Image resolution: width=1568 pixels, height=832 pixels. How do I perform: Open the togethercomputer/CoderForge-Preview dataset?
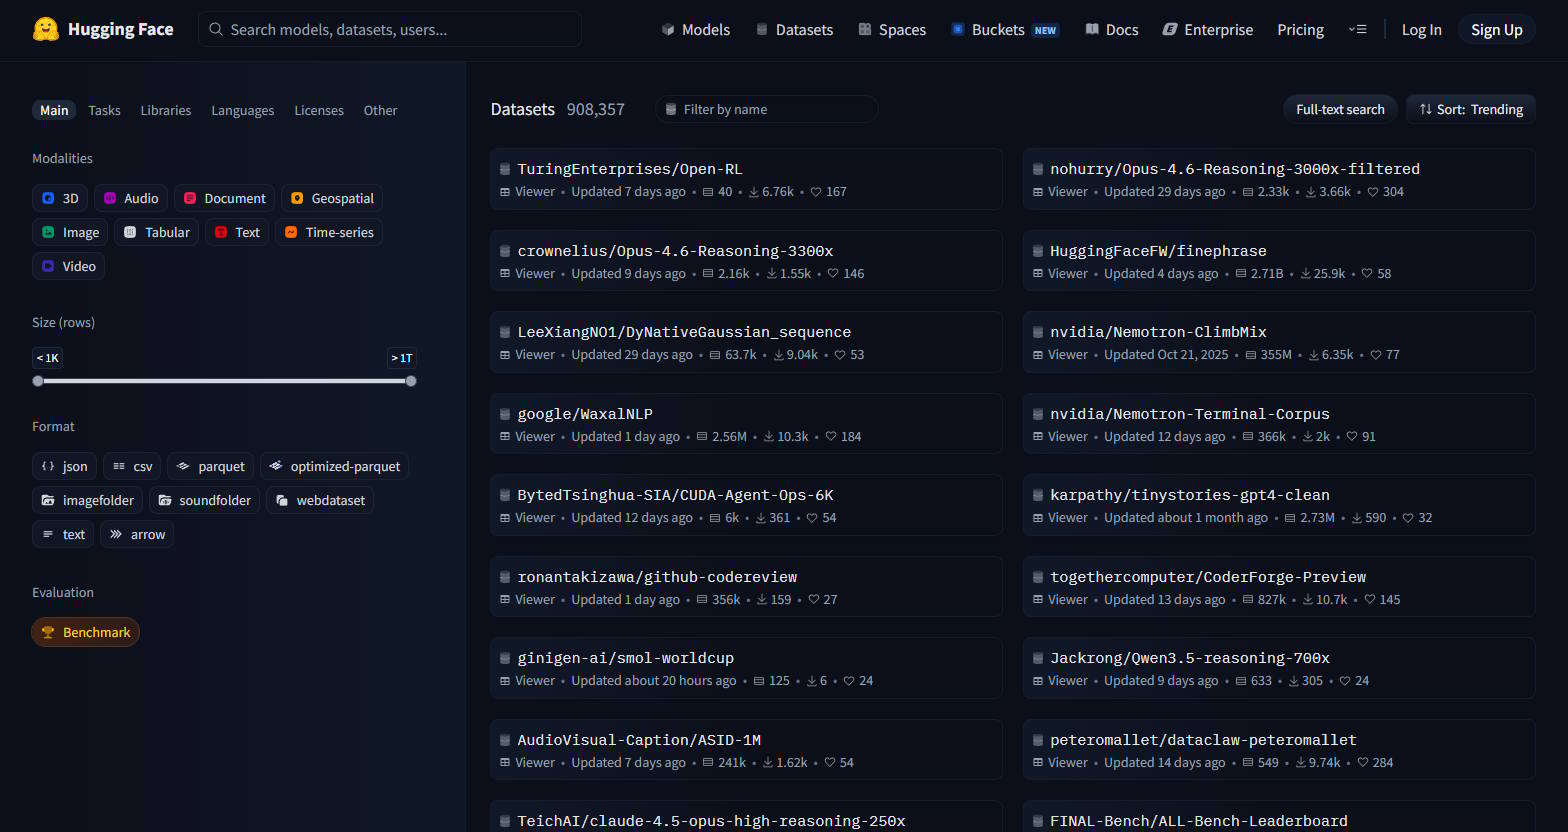(x=1279, y=587)
